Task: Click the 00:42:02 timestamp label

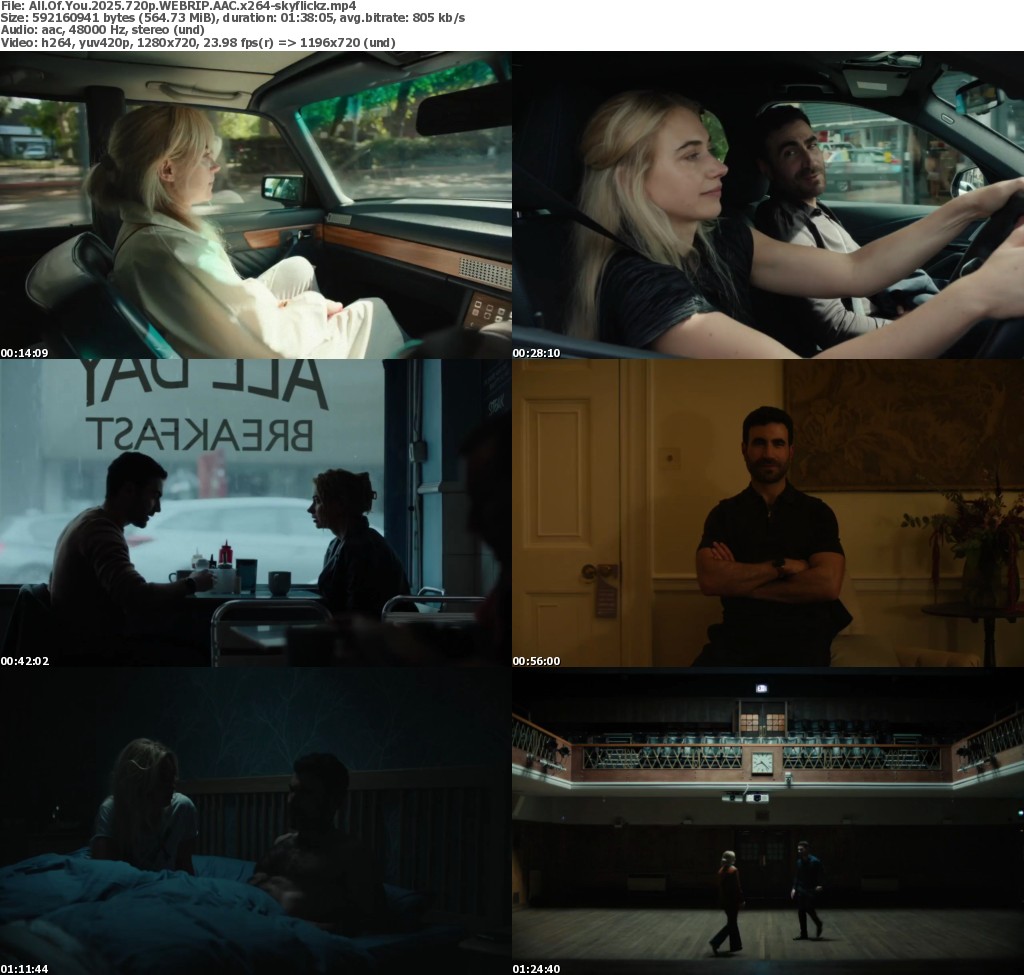Action: 25,662
